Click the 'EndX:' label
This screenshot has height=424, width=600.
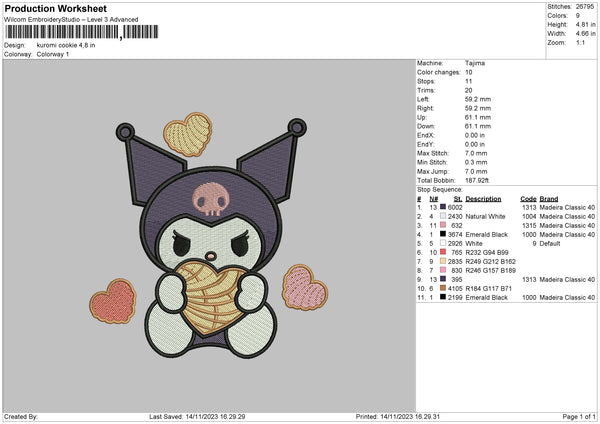(x=426, y=135)
